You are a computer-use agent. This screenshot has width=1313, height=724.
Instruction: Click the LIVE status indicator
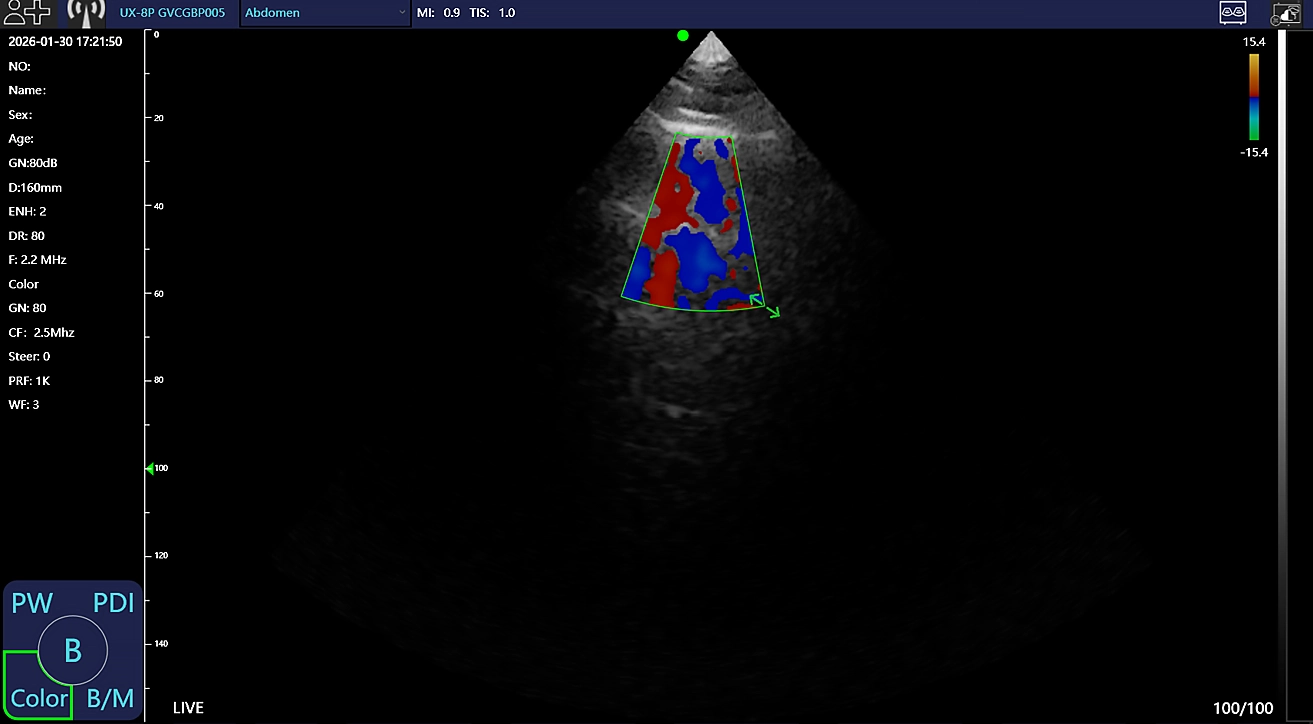(188, 708)
